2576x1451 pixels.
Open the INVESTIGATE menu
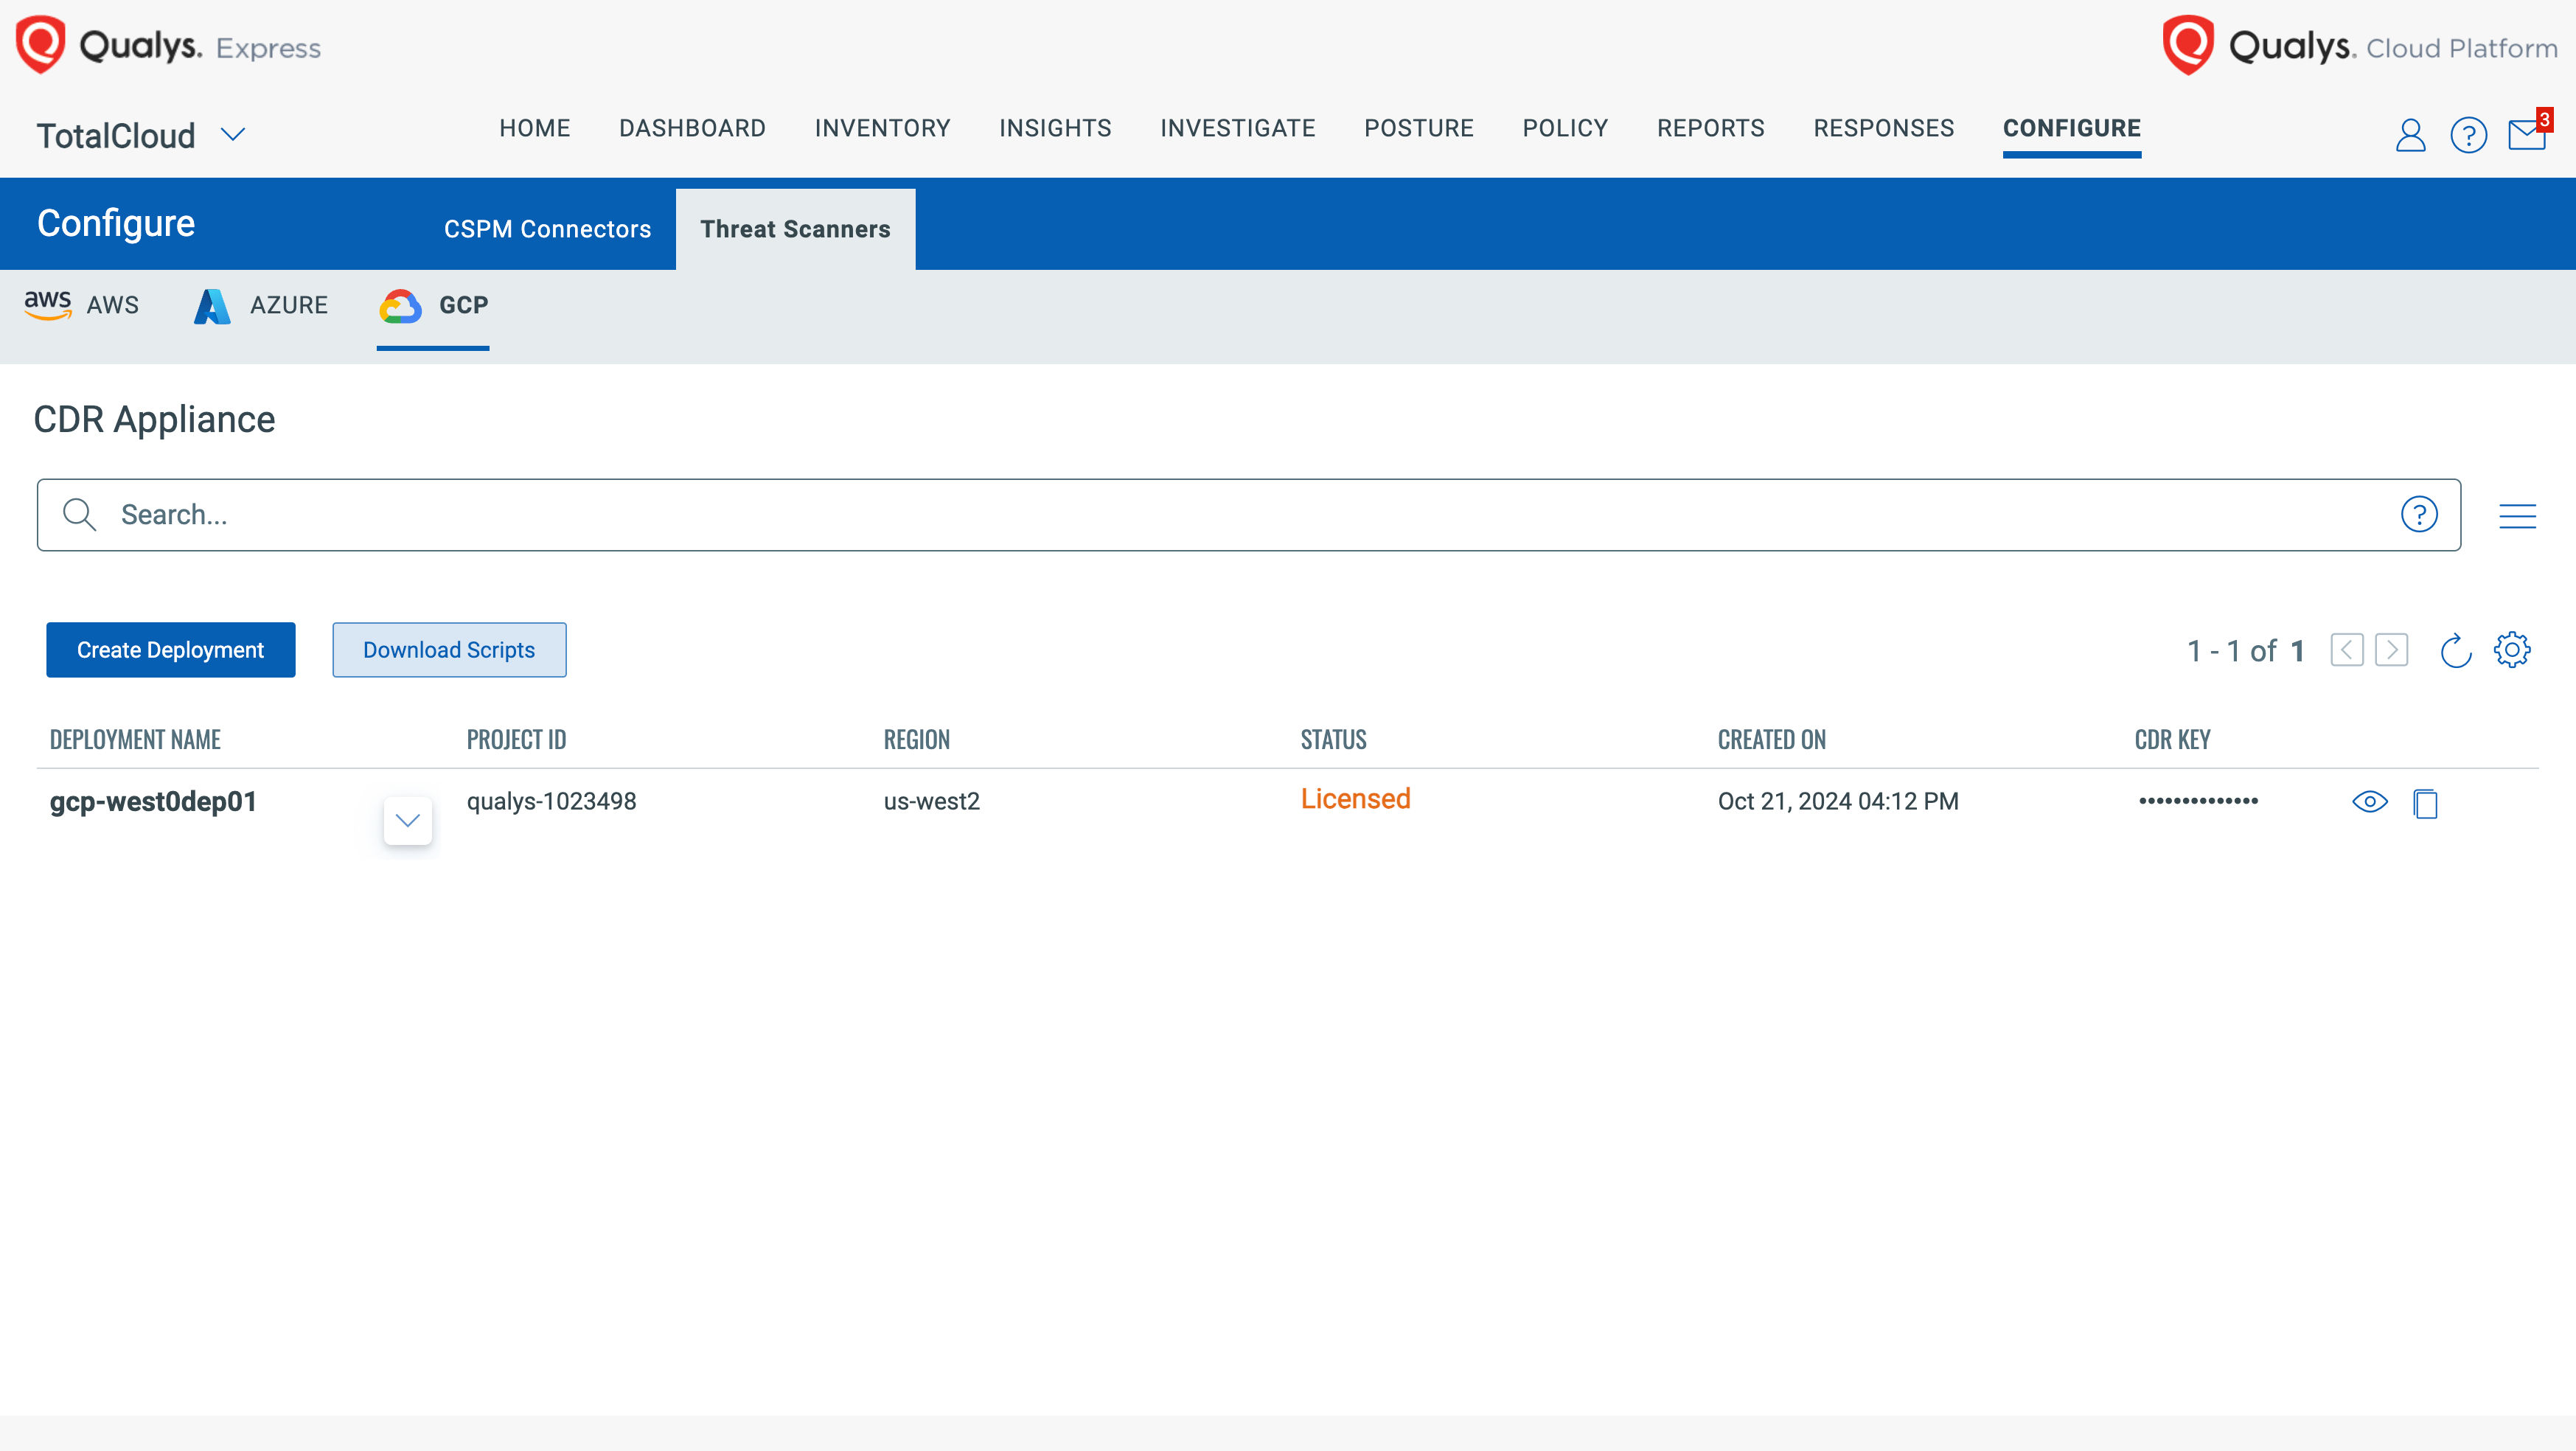pyautogui.click(x=1238, y=128)
